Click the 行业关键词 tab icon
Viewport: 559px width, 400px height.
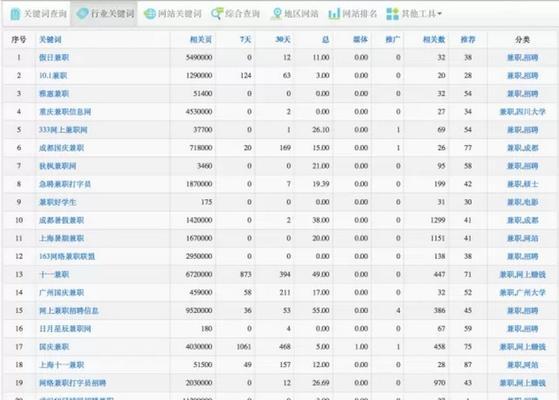point(82,14)
